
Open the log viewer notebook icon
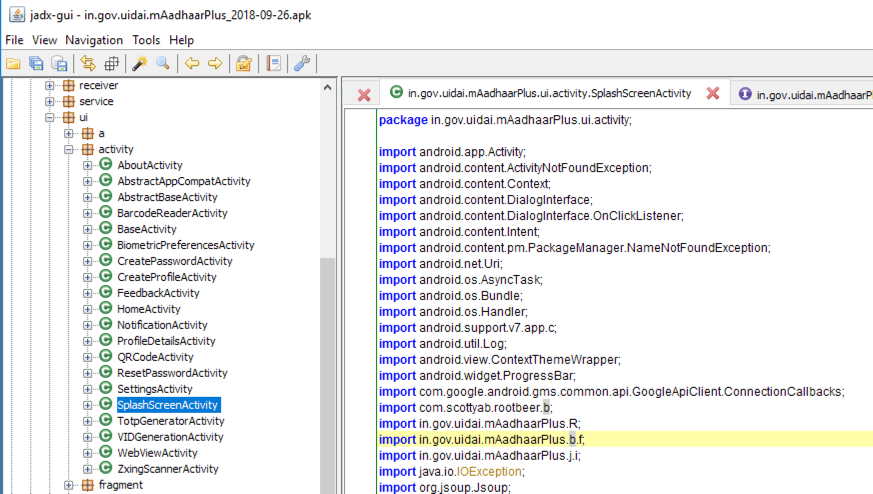pyautogui.click(x=273, y=64)
